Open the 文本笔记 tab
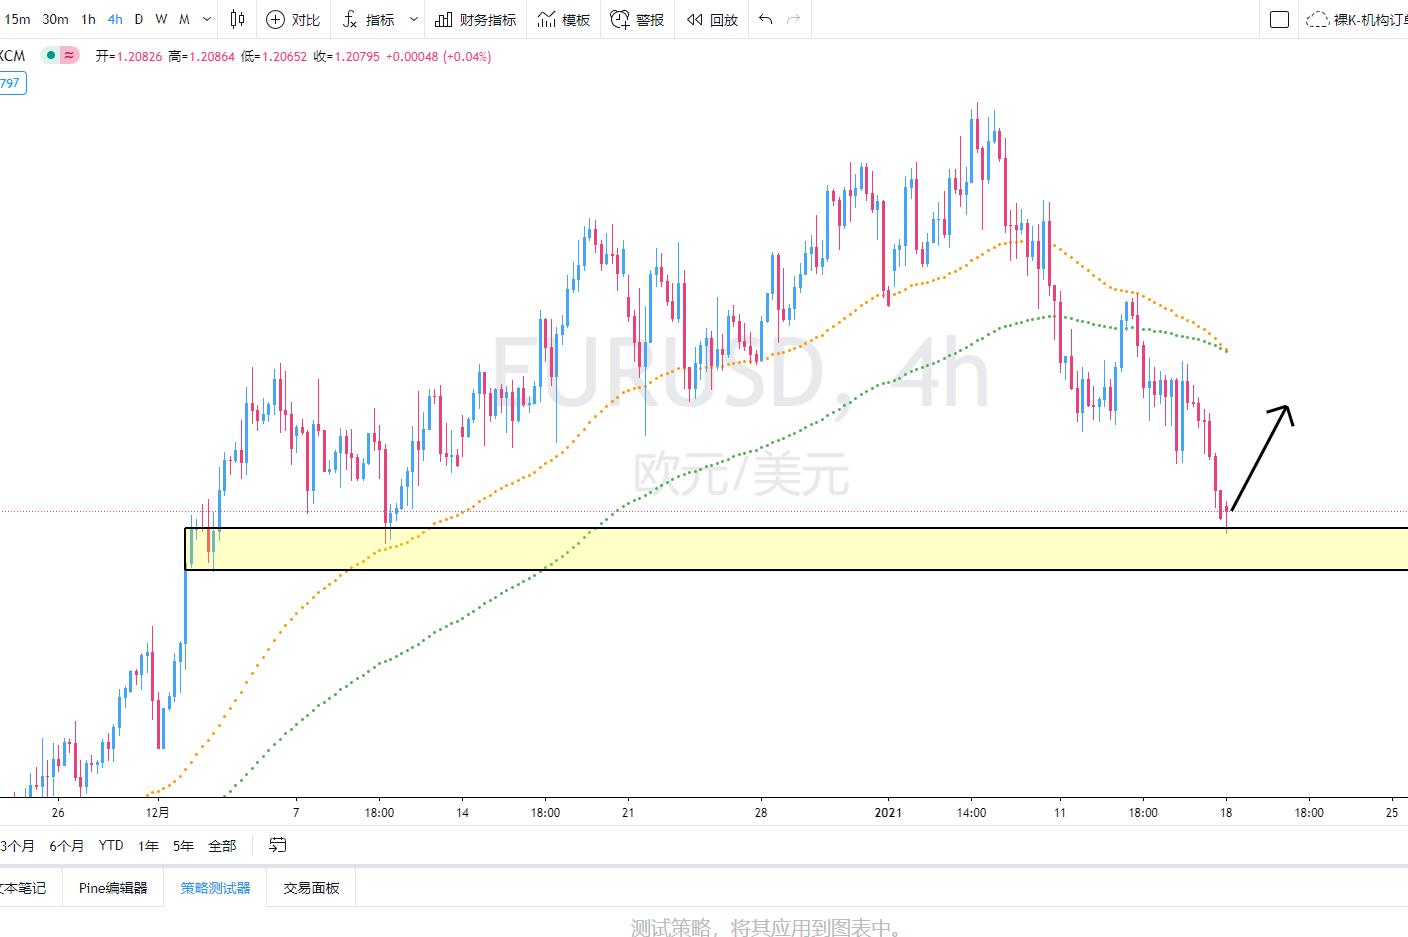1408x937 pixels. [x=23, y=887]
